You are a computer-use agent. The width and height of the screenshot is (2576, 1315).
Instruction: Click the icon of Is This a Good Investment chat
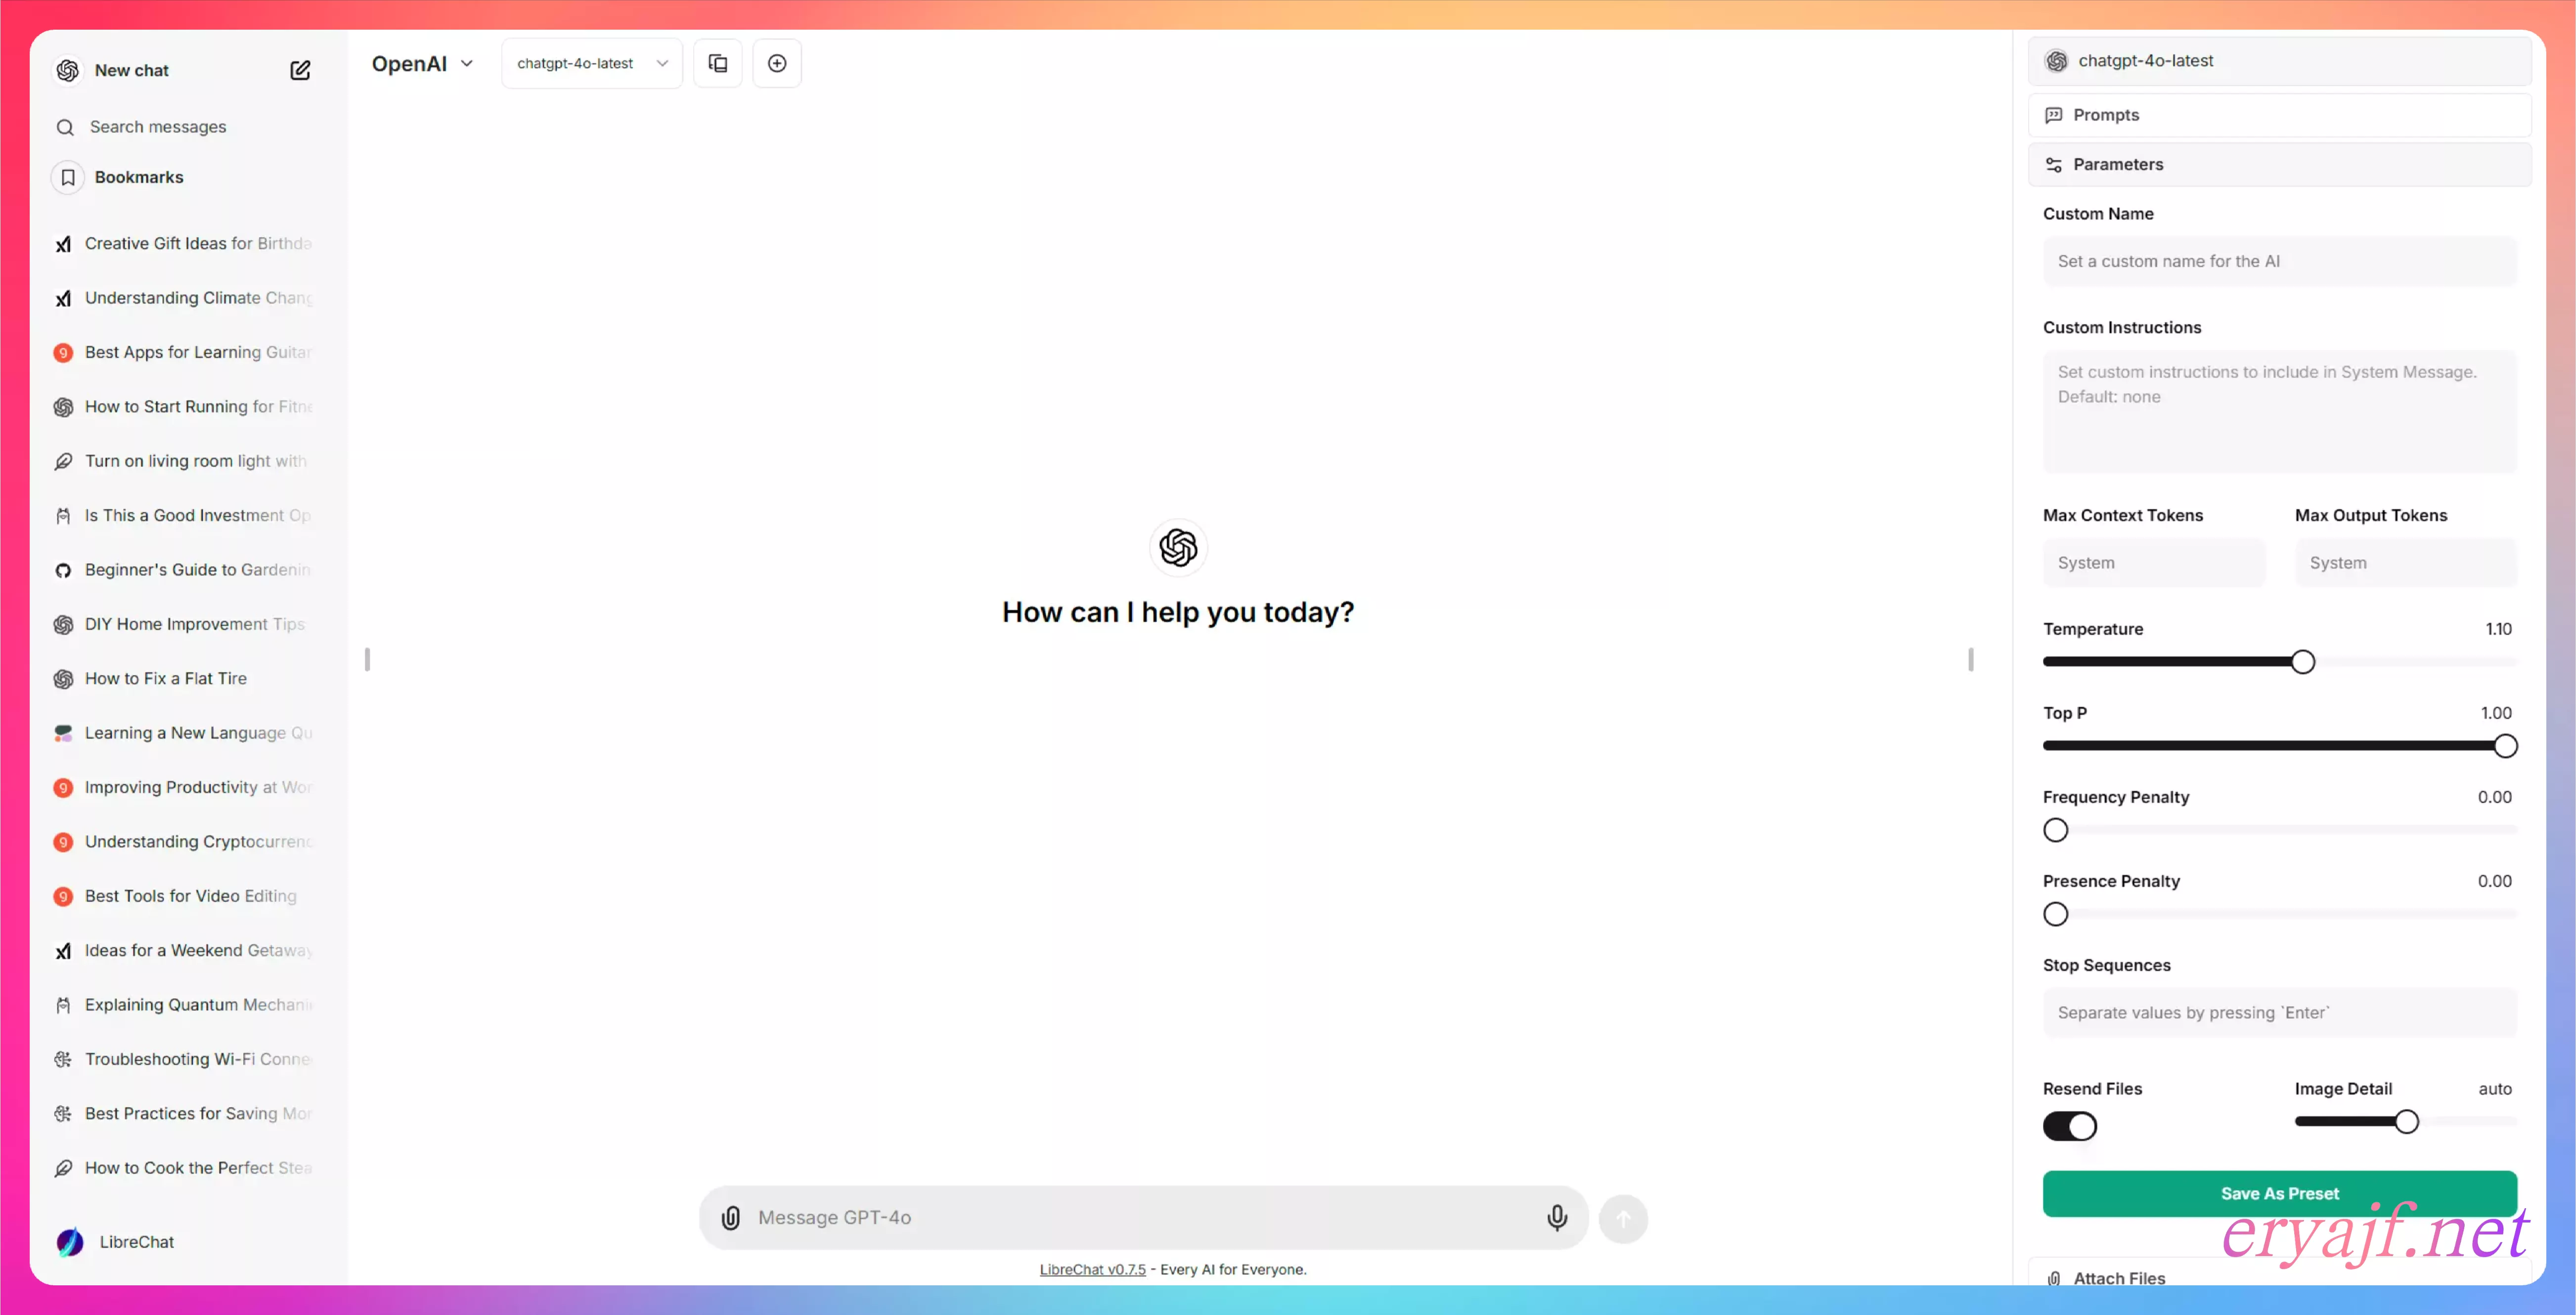pos(63,515)
